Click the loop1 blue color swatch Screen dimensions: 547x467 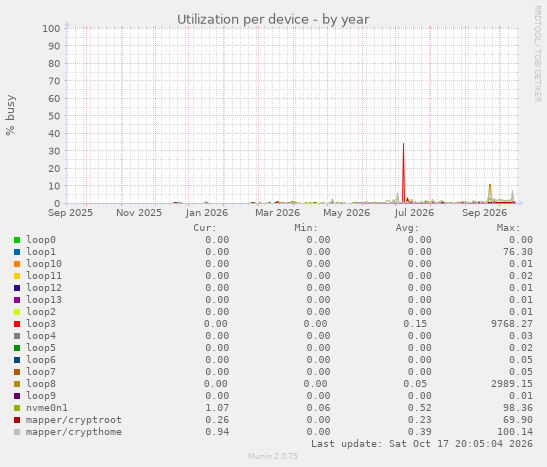click(x=17, y=252)
